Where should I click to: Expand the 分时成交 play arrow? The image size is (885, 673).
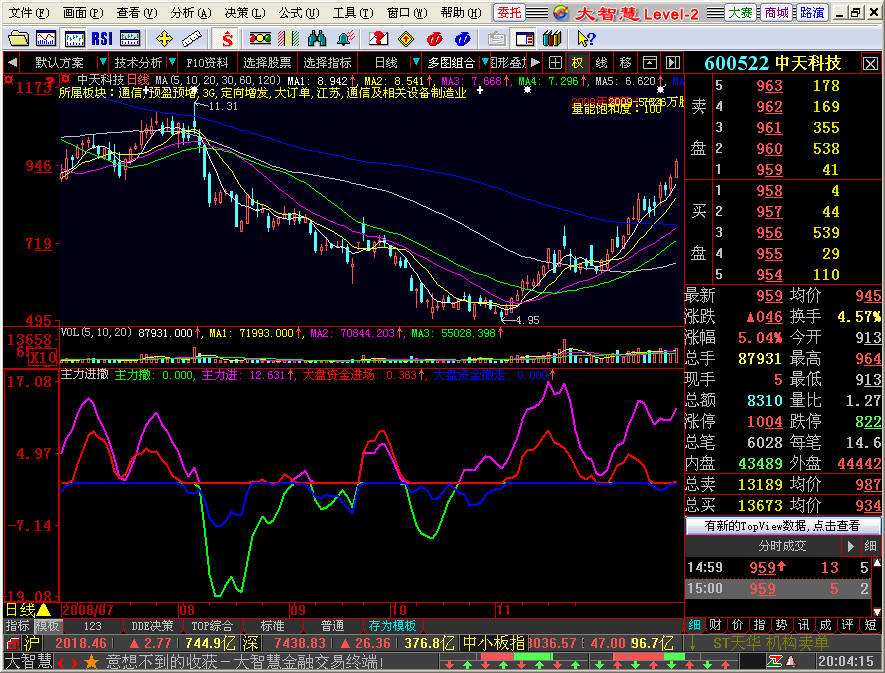coord(850,546)
